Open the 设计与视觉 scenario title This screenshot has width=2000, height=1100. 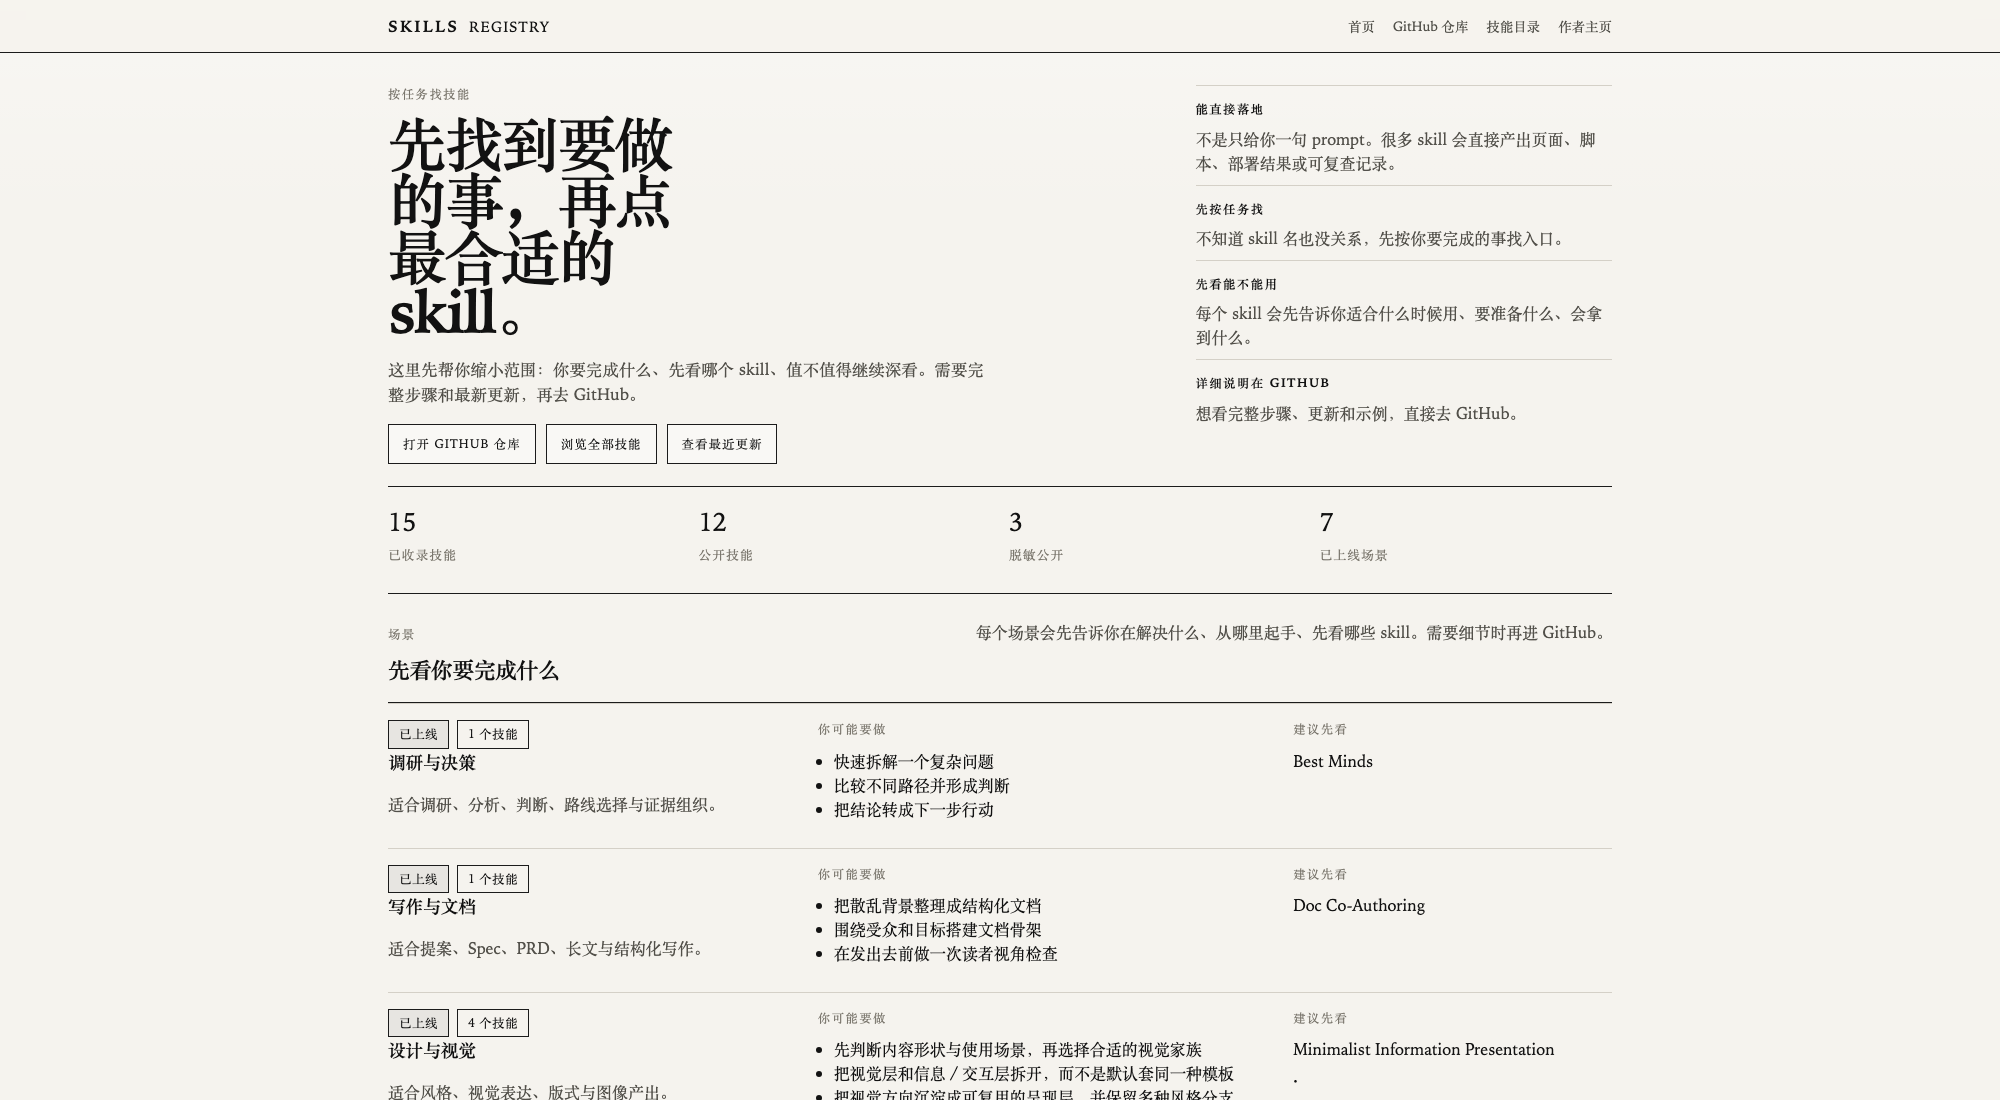tap(432, 1051)
